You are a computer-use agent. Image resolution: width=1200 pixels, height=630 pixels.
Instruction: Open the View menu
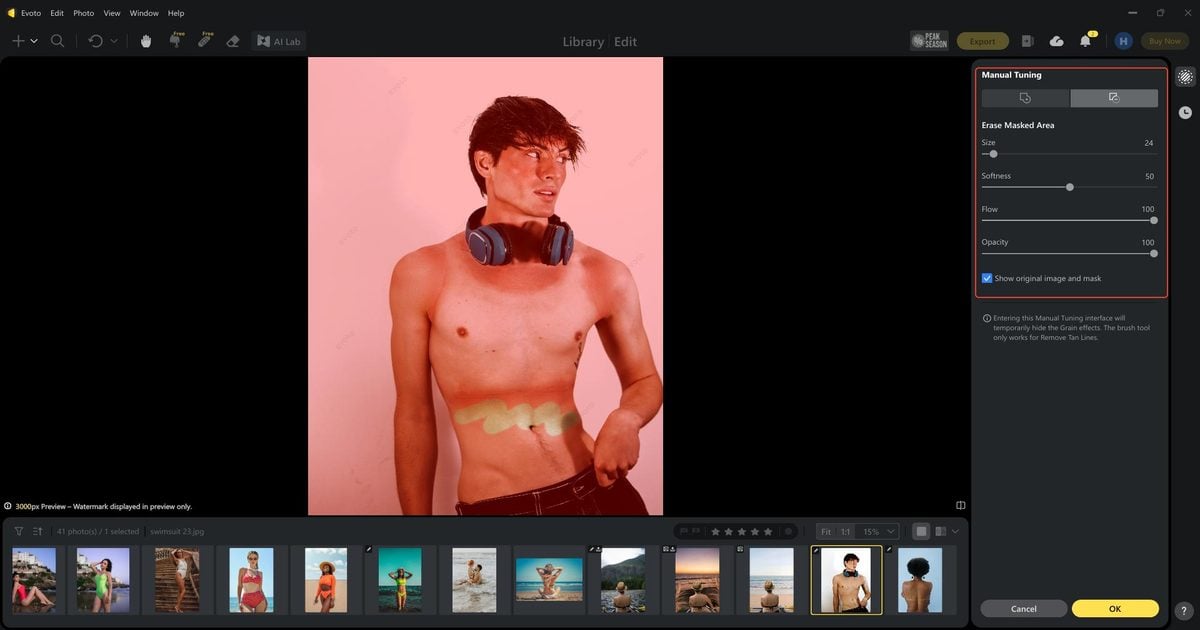click(x=112, y=13)
